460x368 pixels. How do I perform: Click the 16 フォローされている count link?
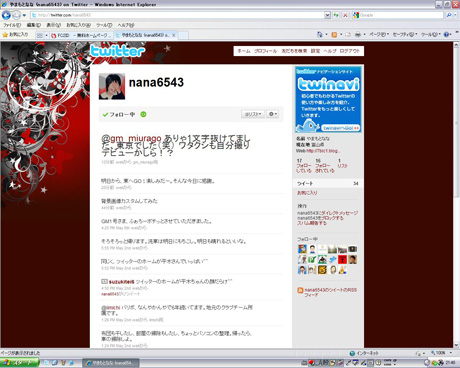325,166
